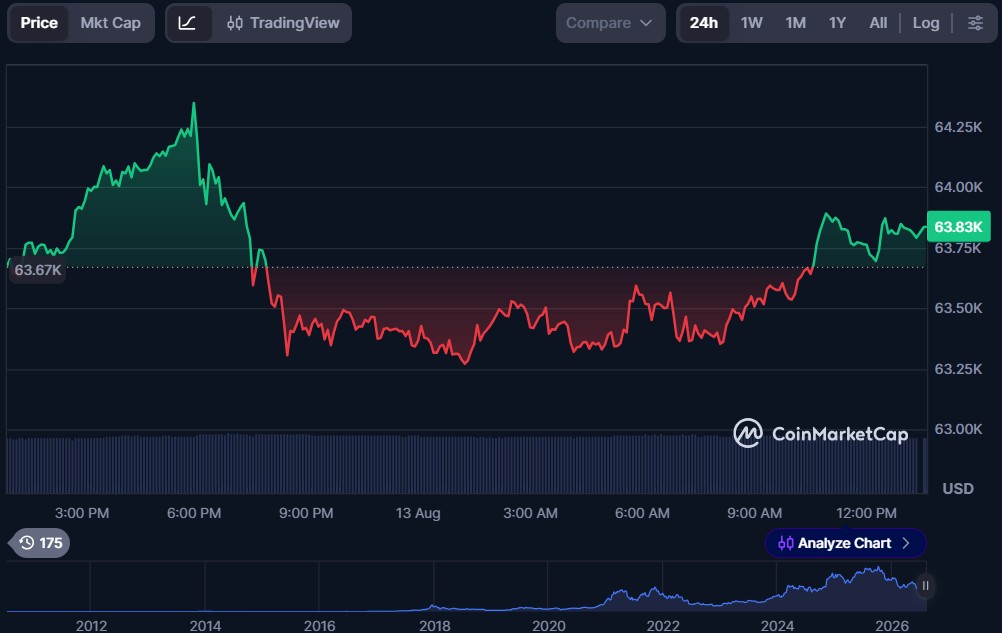Viewport: 1002px width, 633px height.
Task: Click 2022 on the history timeline
Action: (x=663, y=625)
